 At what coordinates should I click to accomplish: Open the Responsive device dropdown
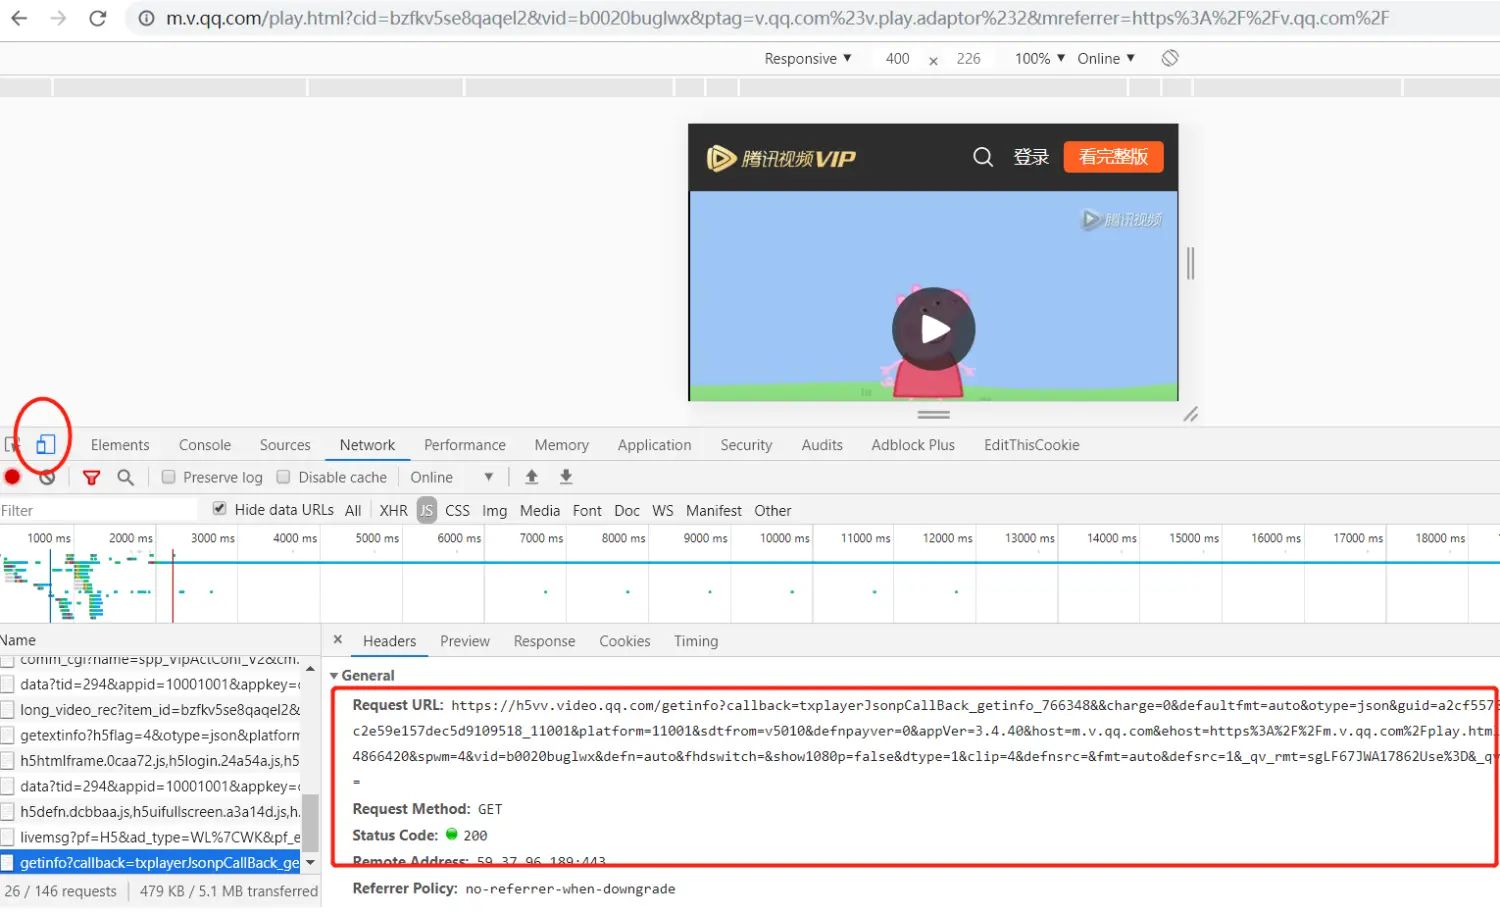coord(807,58)
